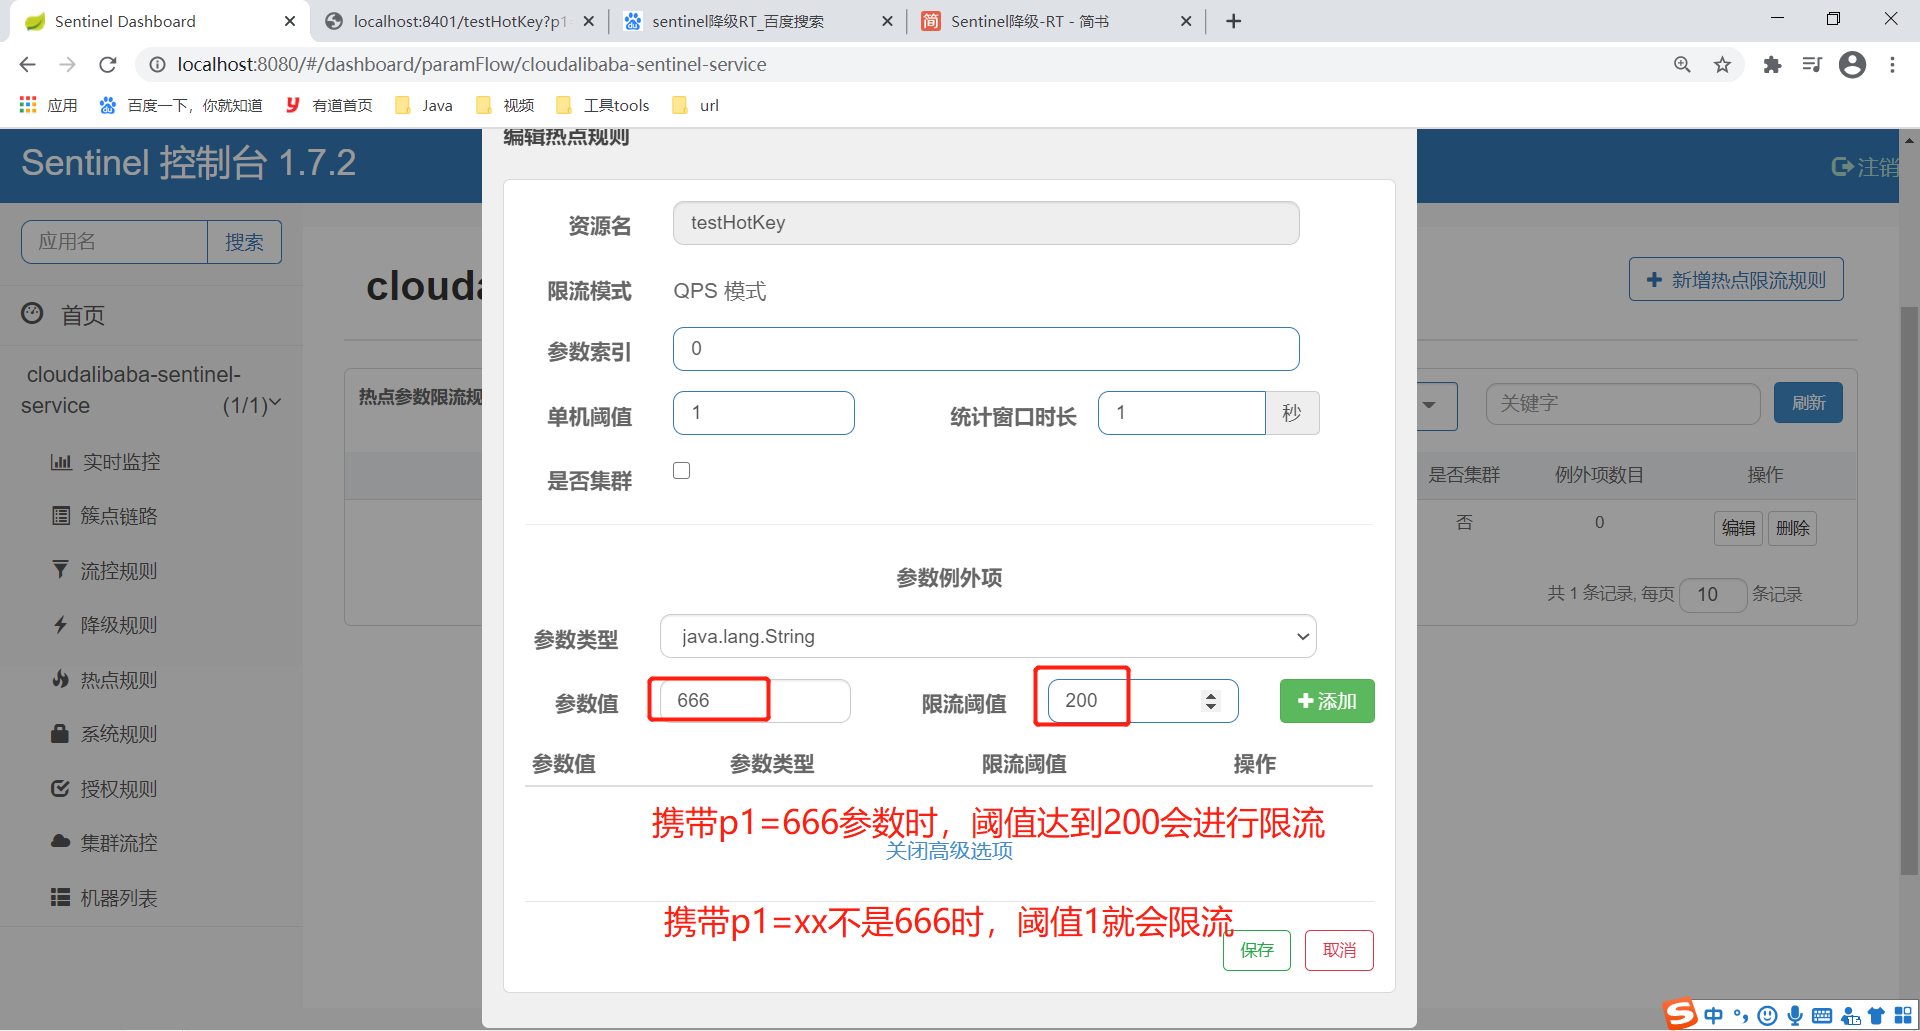Click the 单机阈值 input field
Viewport: 1920px width, 1031px height.
(764, 413)
